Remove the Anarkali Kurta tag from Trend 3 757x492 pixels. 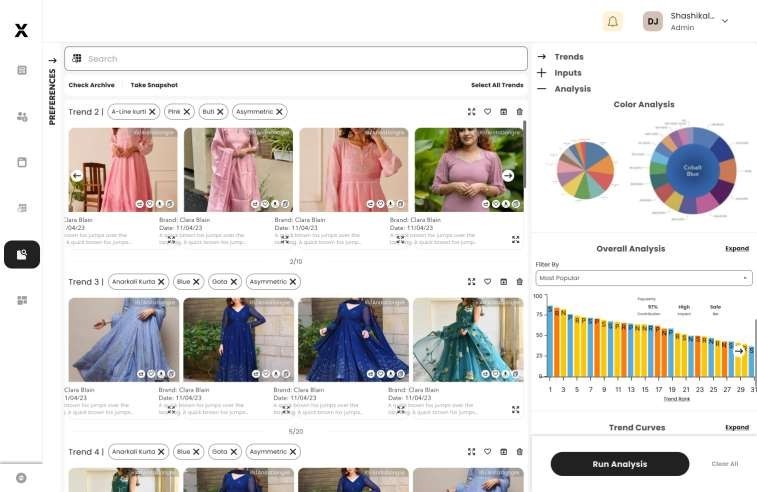coord(161,281)
